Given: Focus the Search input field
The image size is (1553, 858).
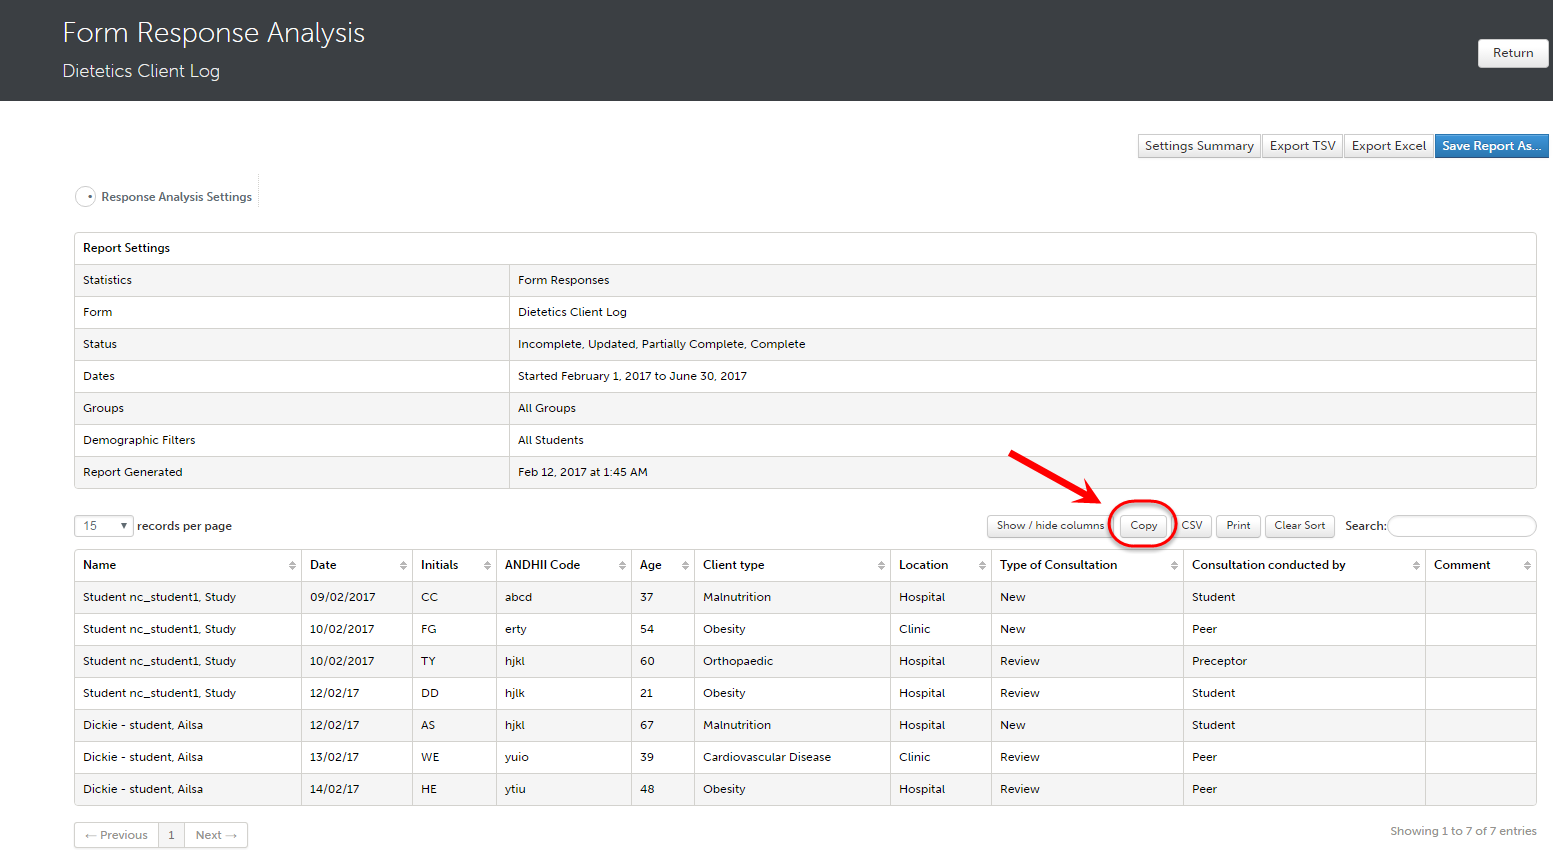Looking at the screenshot, I should pos(1461,526).
